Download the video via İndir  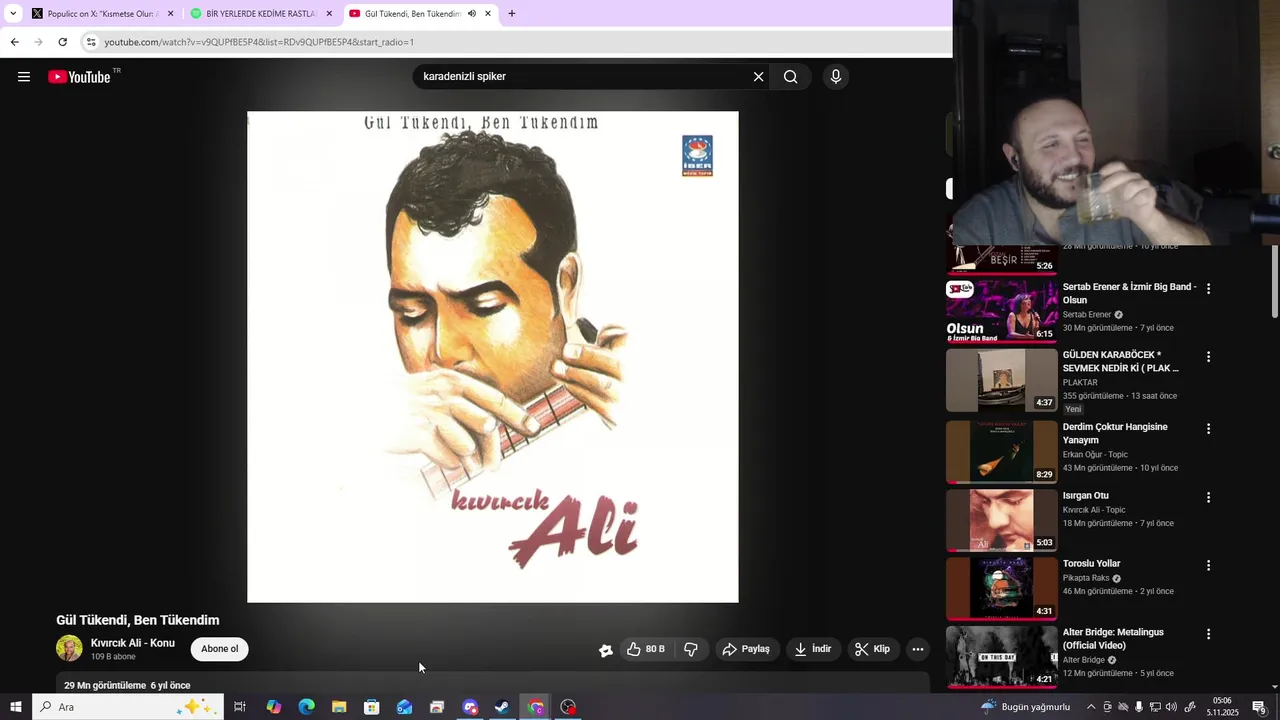click(813, 649)
